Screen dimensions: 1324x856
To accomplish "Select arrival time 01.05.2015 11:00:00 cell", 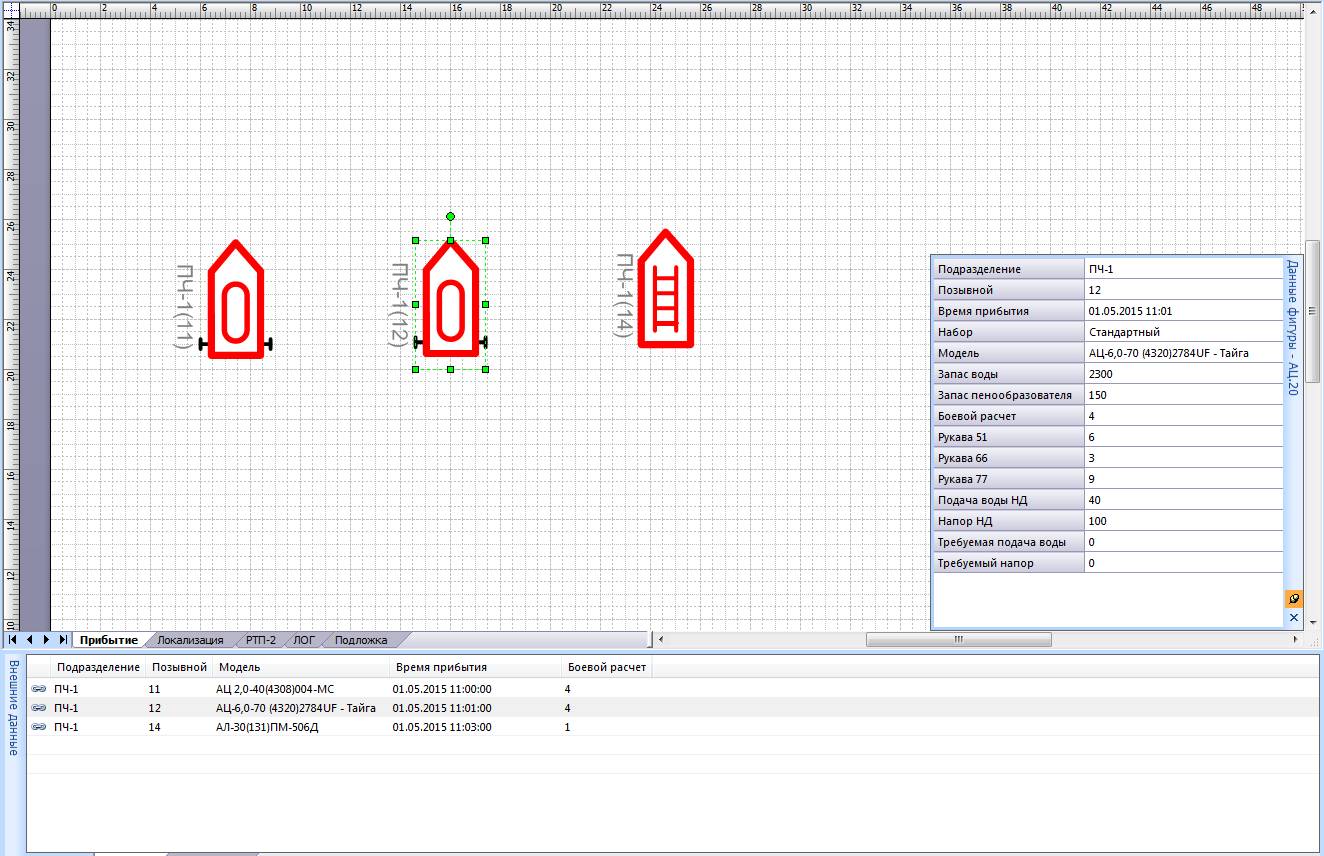I will click(442, 689).
